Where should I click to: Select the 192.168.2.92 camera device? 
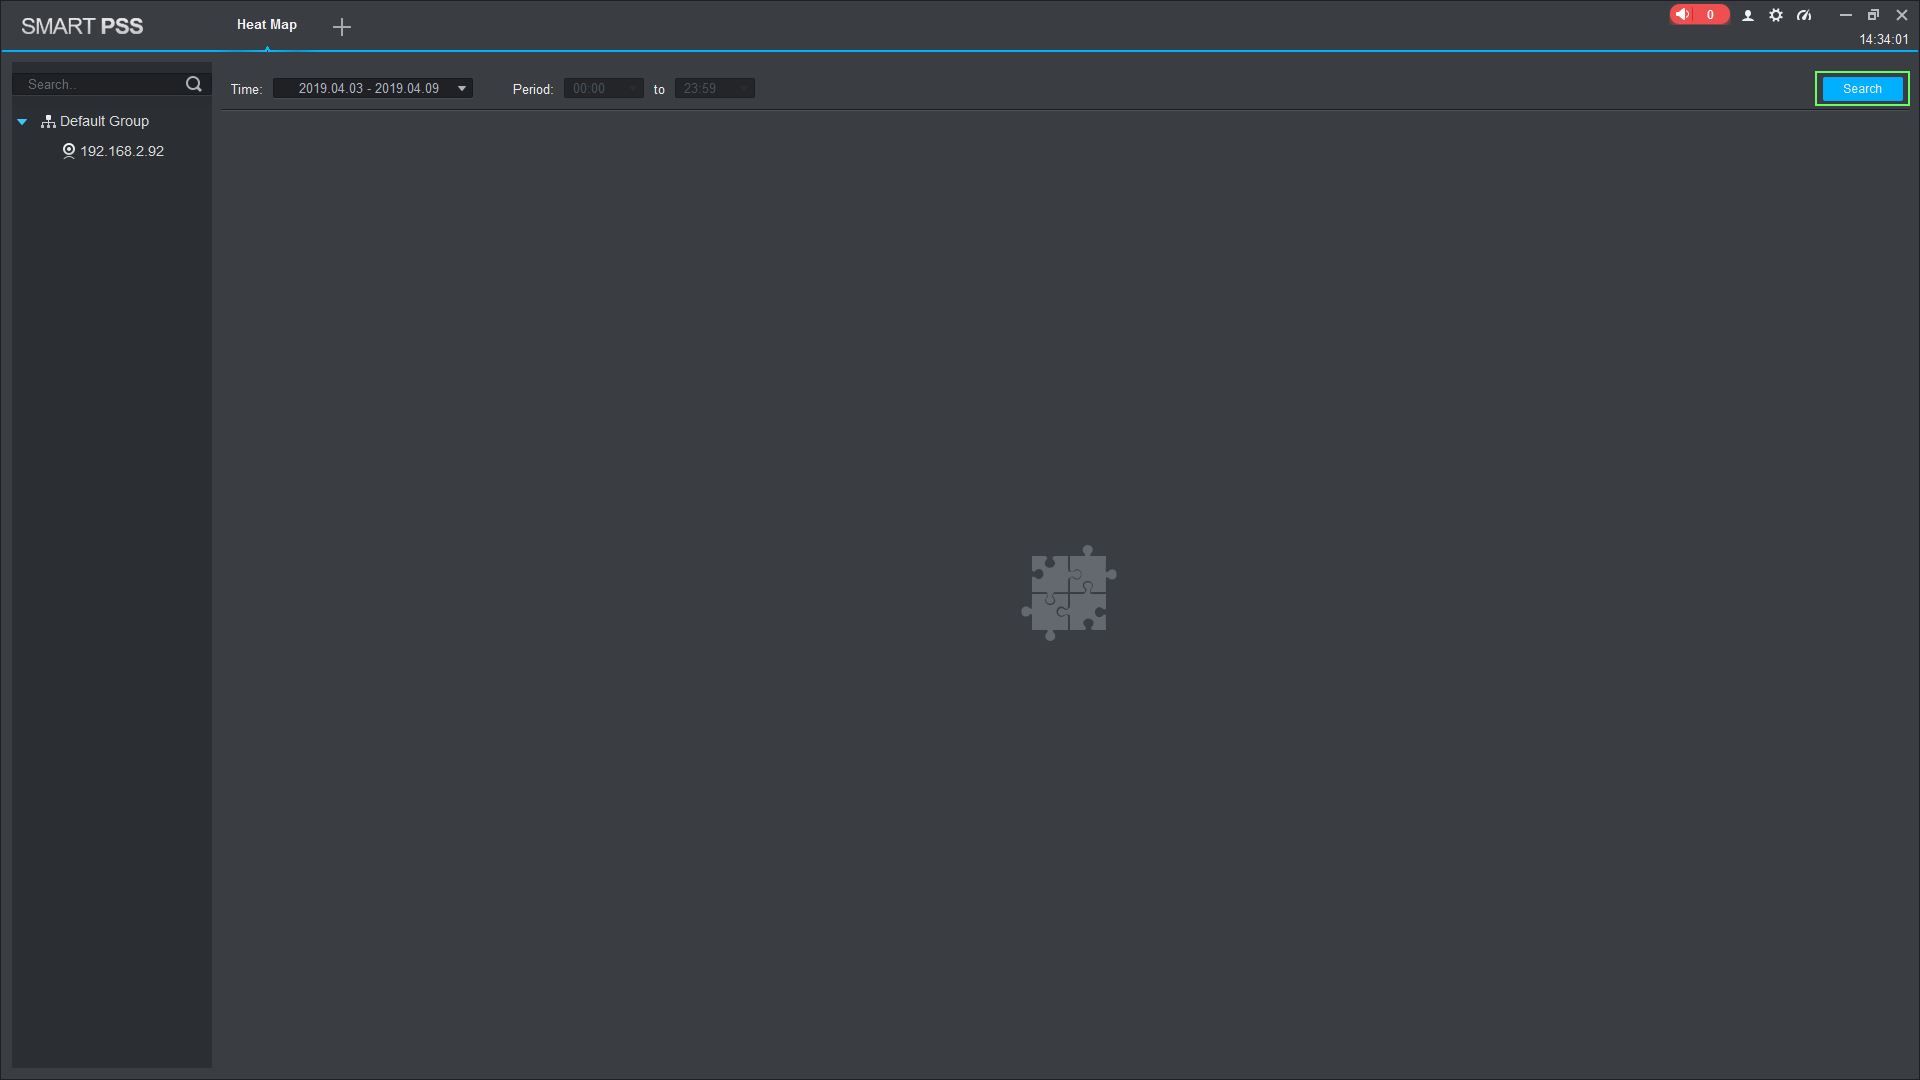[122, 151]
